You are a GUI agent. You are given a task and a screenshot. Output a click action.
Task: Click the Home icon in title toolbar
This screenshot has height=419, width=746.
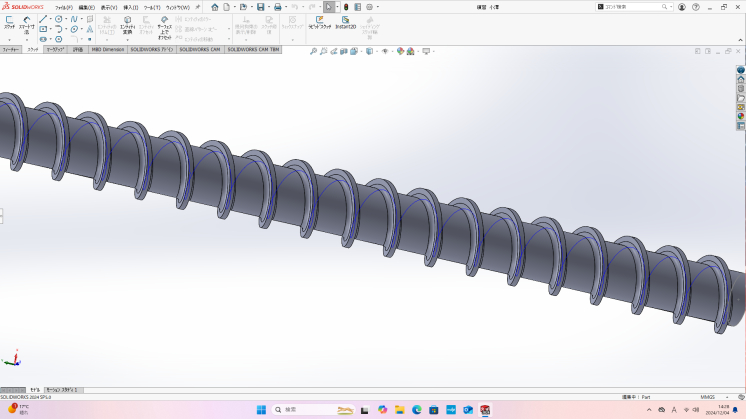click(x=215, y=7)
